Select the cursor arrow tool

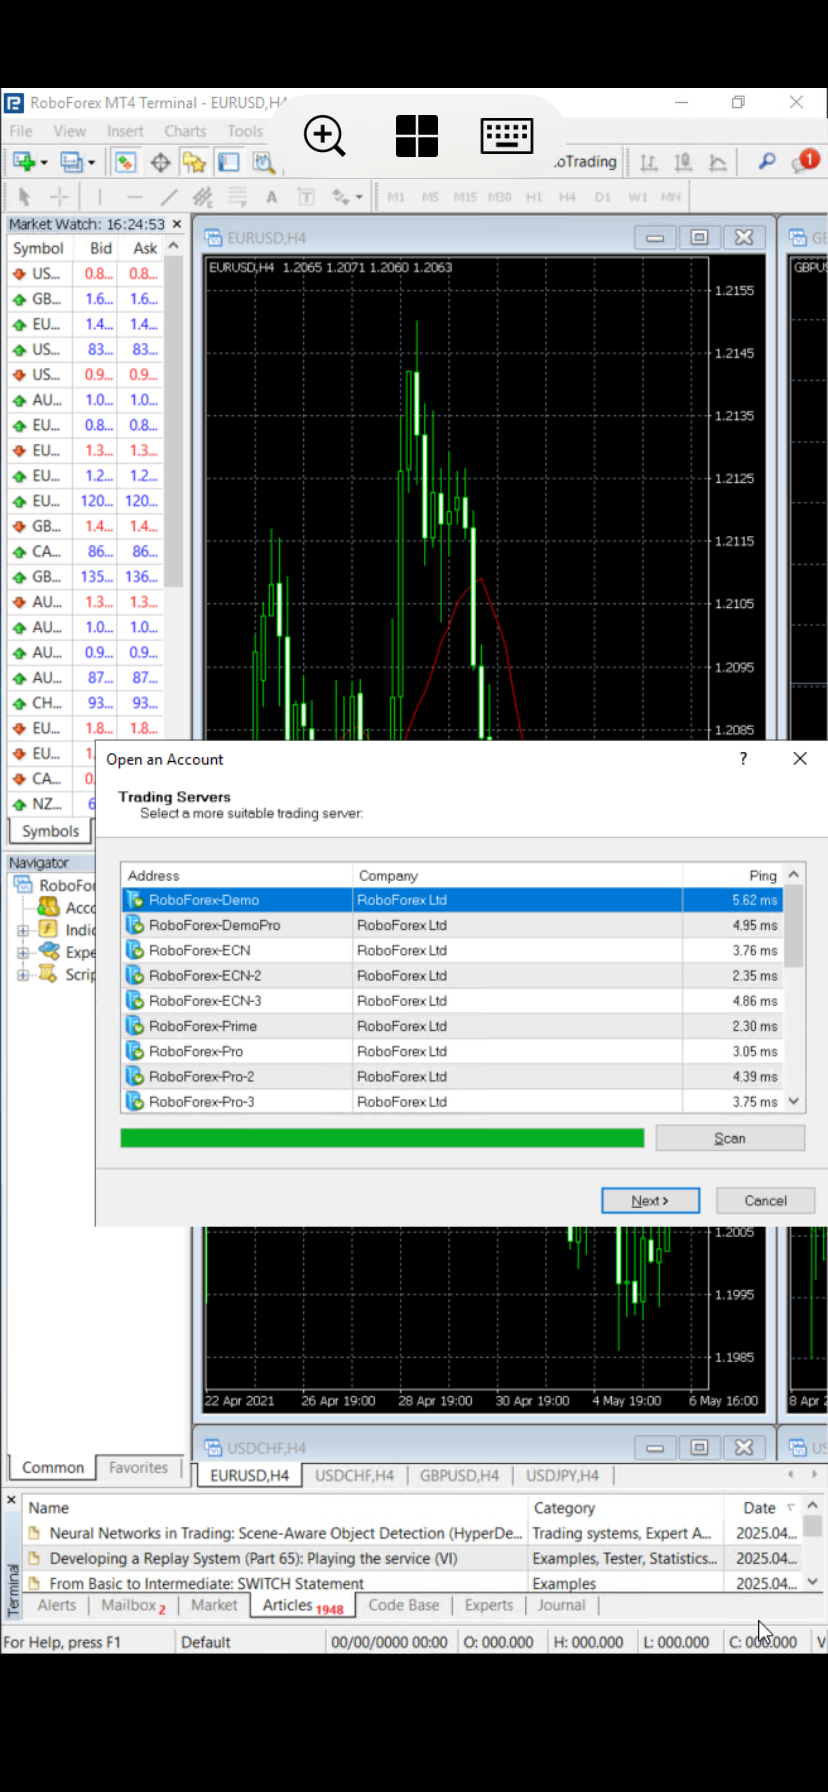25,197
